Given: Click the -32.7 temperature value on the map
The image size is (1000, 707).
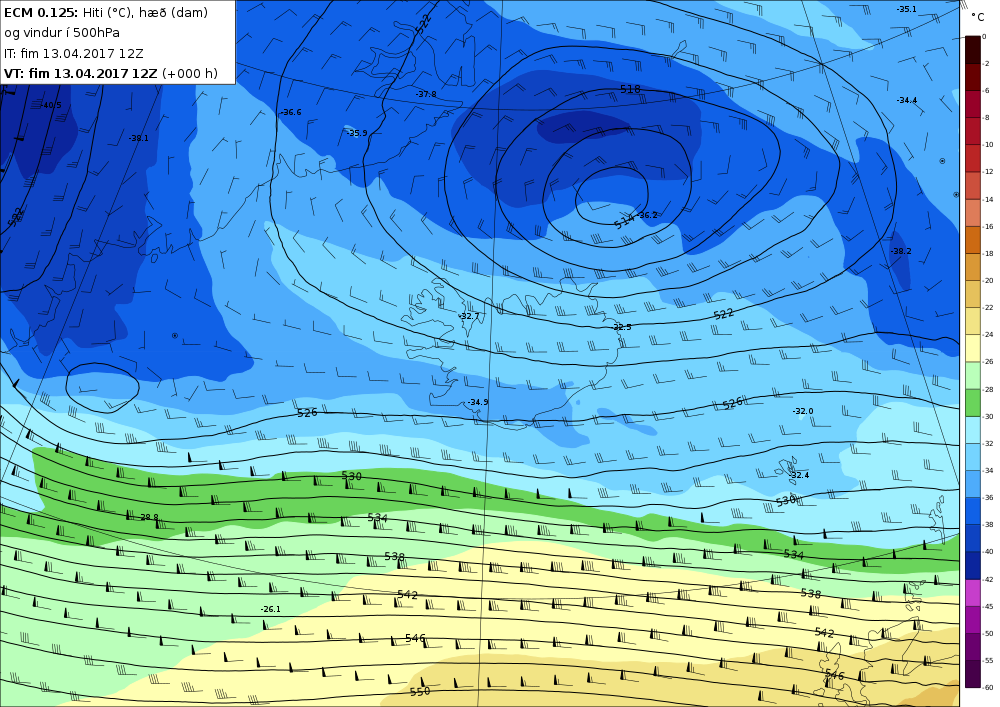Looking at the screenshot, I should click(x=469, y=316).
